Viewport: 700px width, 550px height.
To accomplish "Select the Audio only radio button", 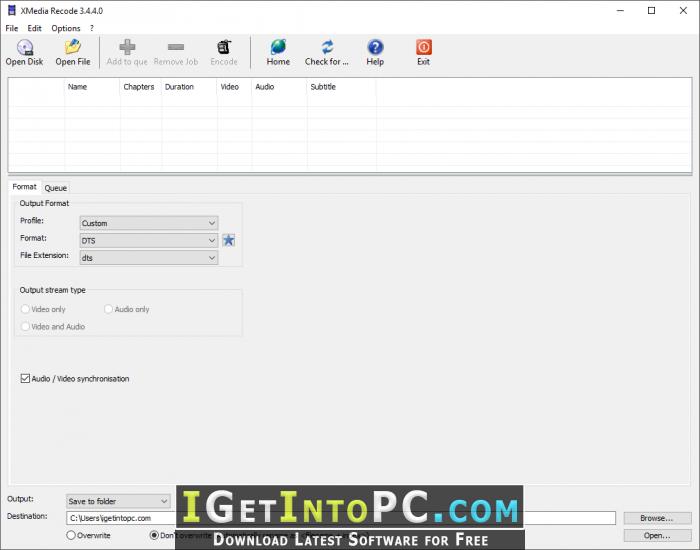I will [108, 309].
